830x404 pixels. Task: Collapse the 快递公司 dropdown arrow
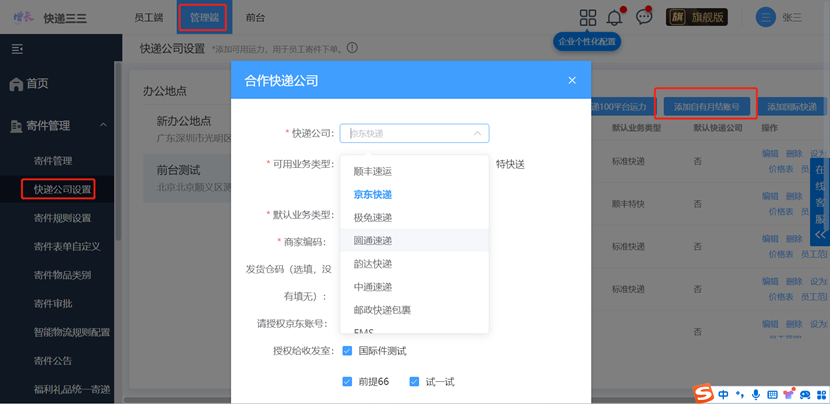pos(477,133)
